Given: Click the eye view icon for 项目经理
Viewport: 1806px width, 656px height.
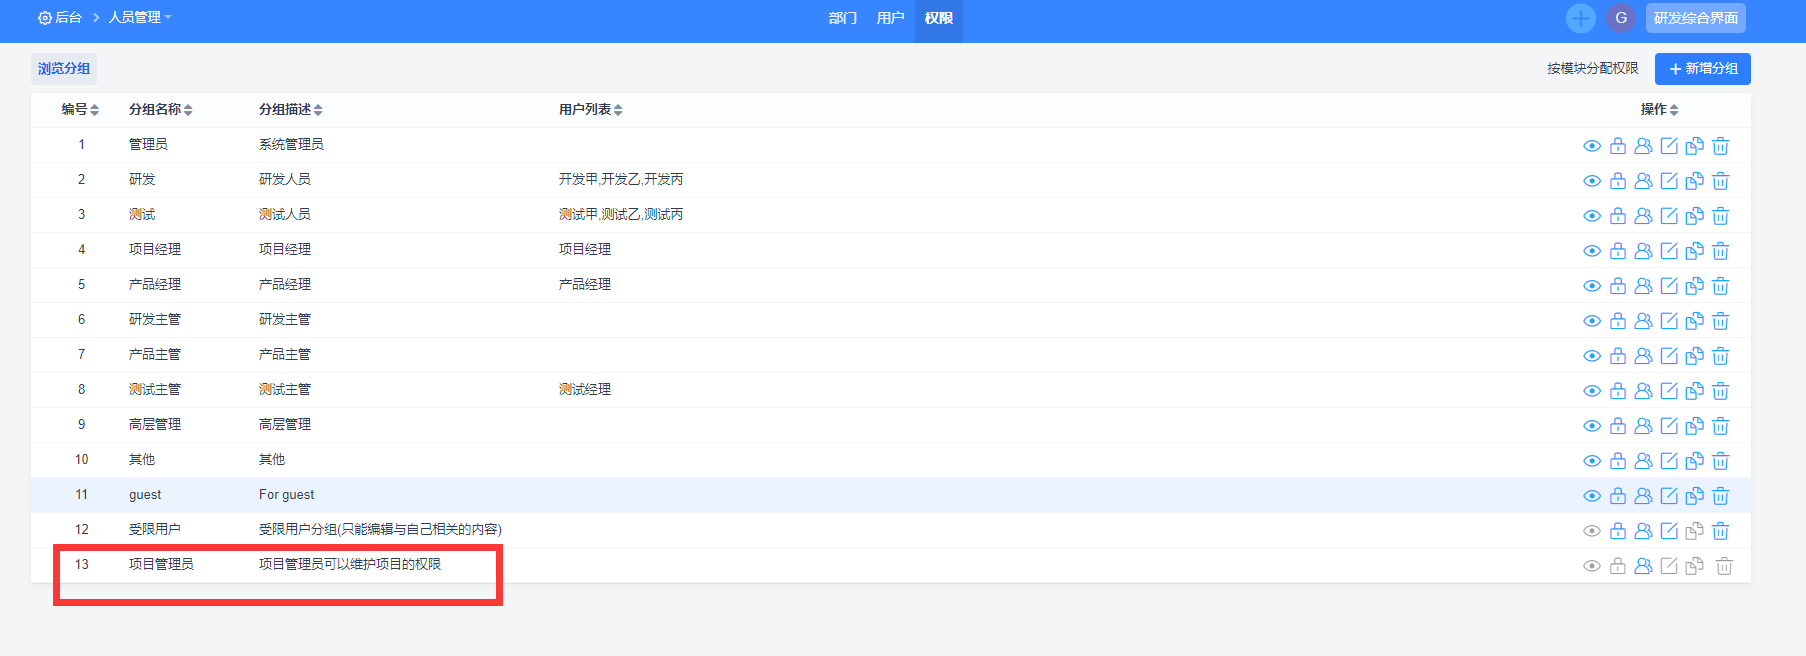Looking at the screenshot, I should pyautogui.click(x=1592, y=251).
